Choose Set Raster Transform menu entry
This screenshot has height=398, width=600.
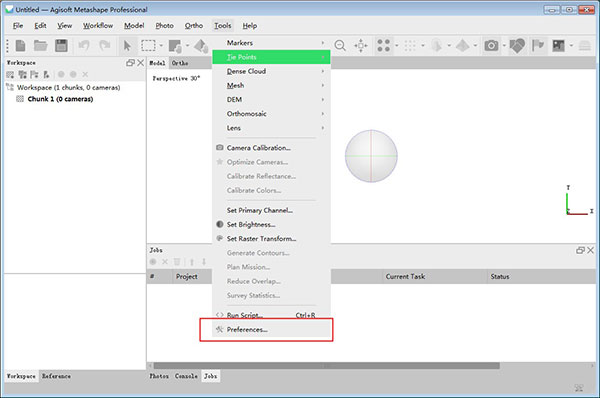271,238
